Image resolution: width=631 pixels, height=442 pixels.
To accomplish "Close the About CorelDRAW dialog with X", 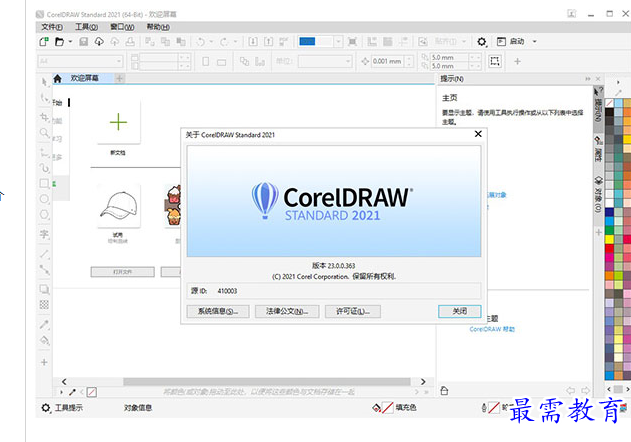I will pos(478,134).
